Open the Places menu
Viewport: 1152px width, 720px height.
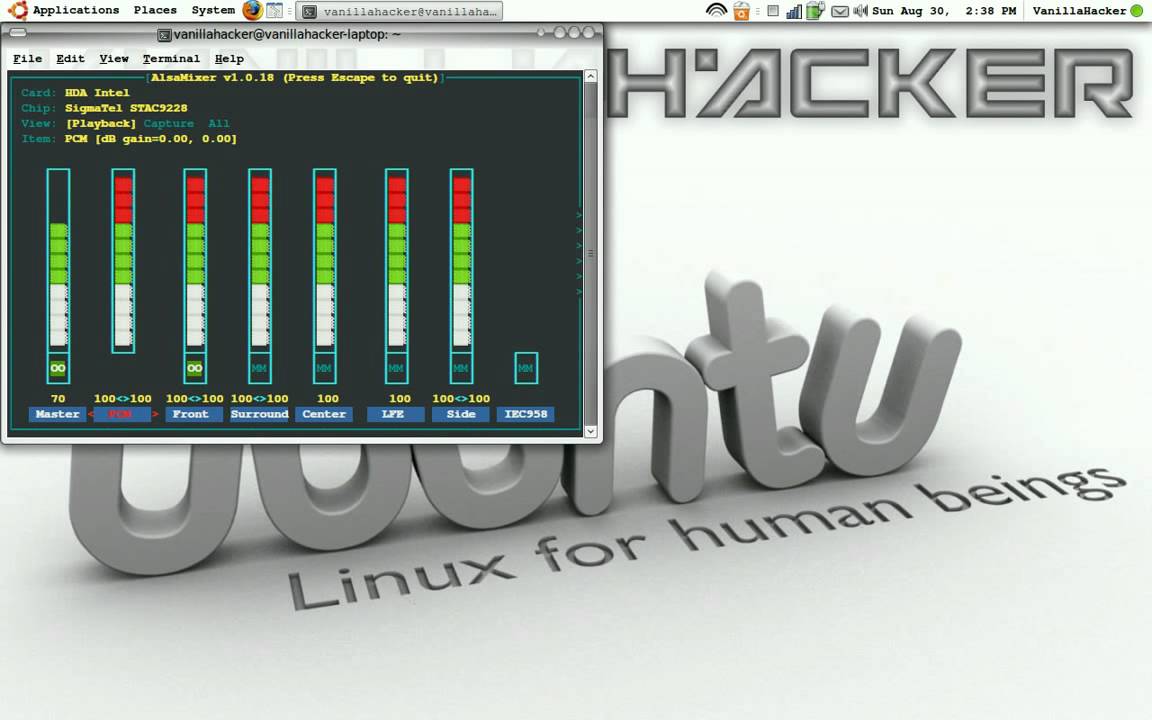155,10
